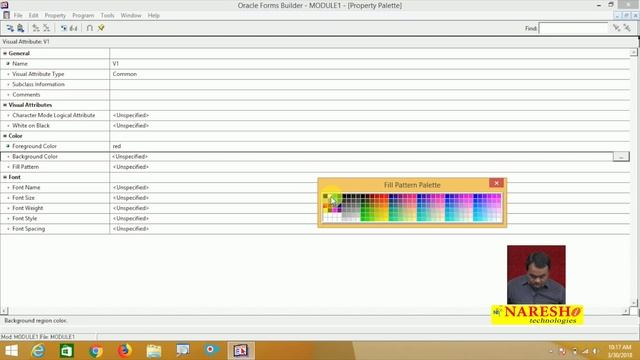Click the Property Class toolbar icon
Image resolution: width=640 pixels, height=360 pixels.
(x=64, y=28)
